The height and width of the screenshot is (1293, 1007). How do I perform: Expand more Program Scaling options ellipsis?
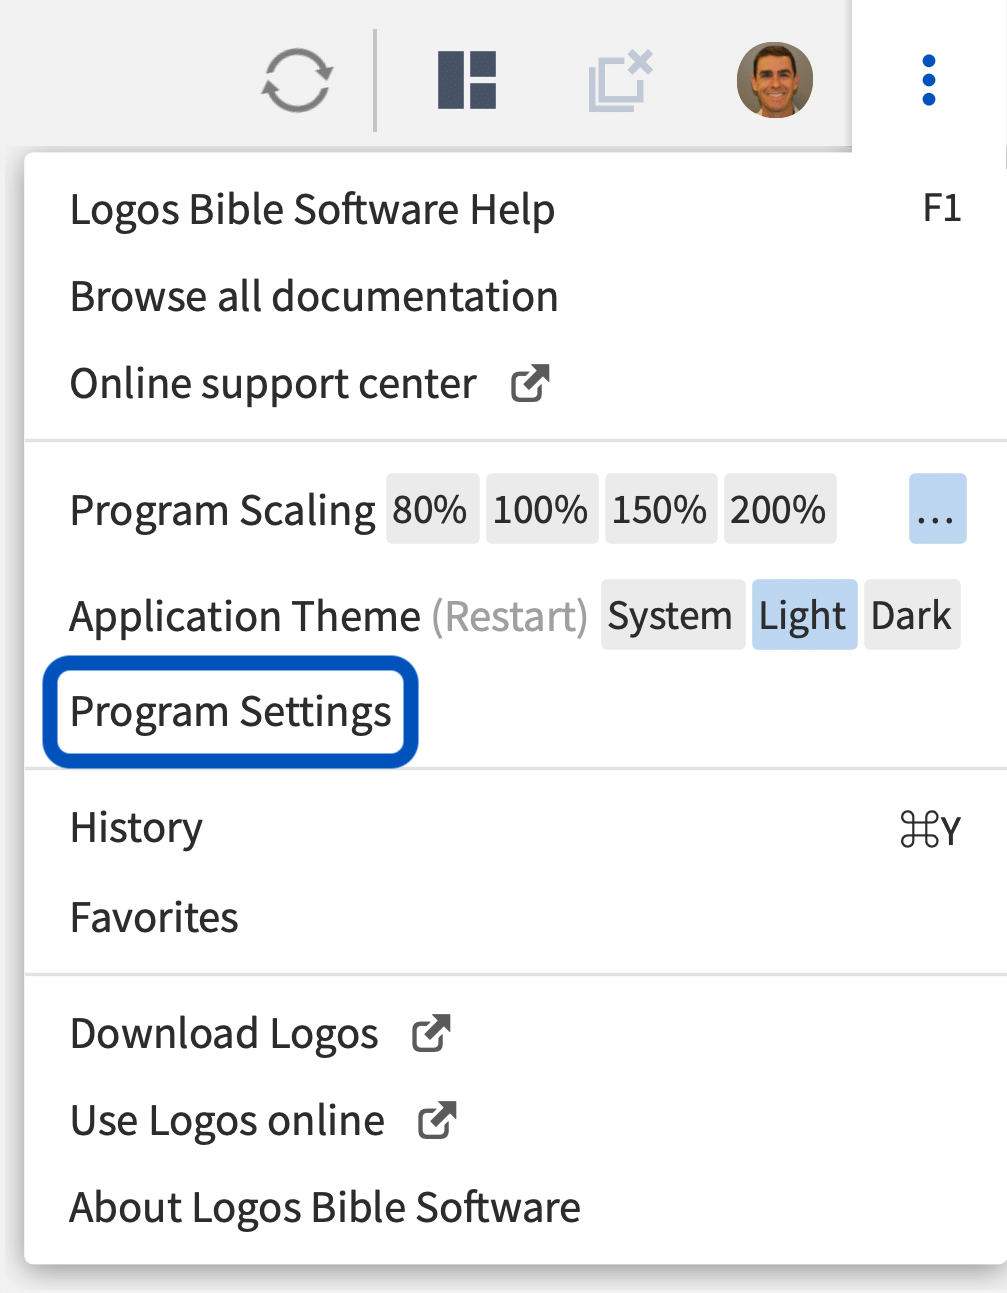click(937, 510)
